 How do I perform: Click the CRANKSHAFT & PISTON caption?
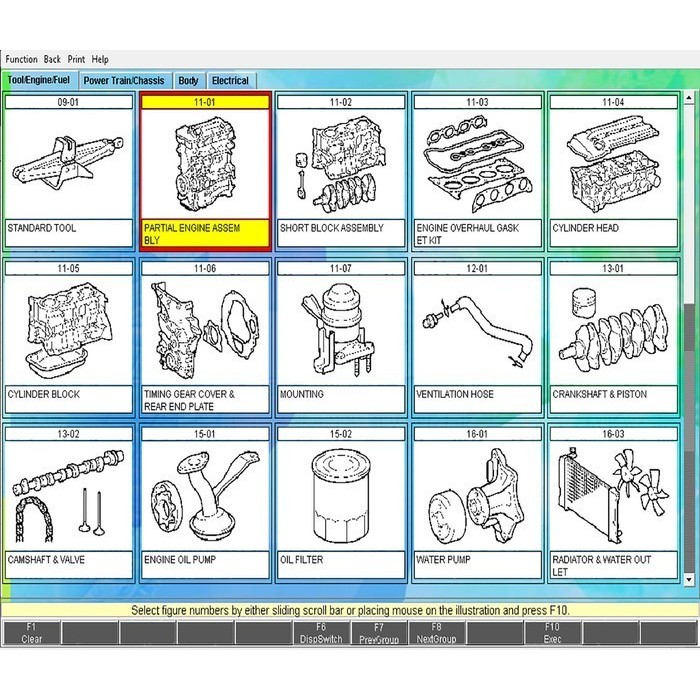pyautogui.click(x=613, y=400)
